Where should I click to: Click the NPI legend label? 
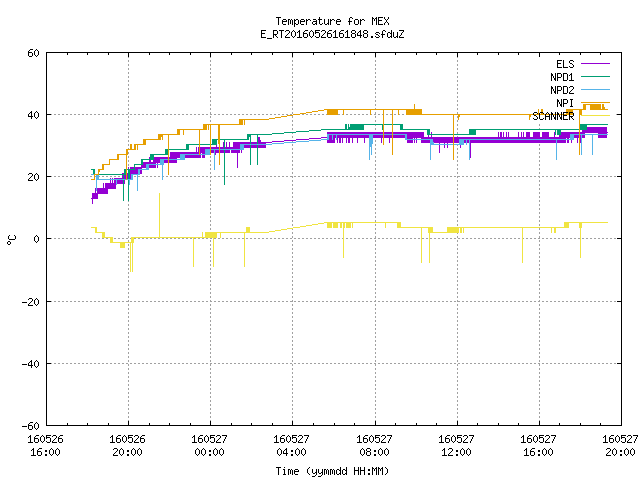click(565, 103)
